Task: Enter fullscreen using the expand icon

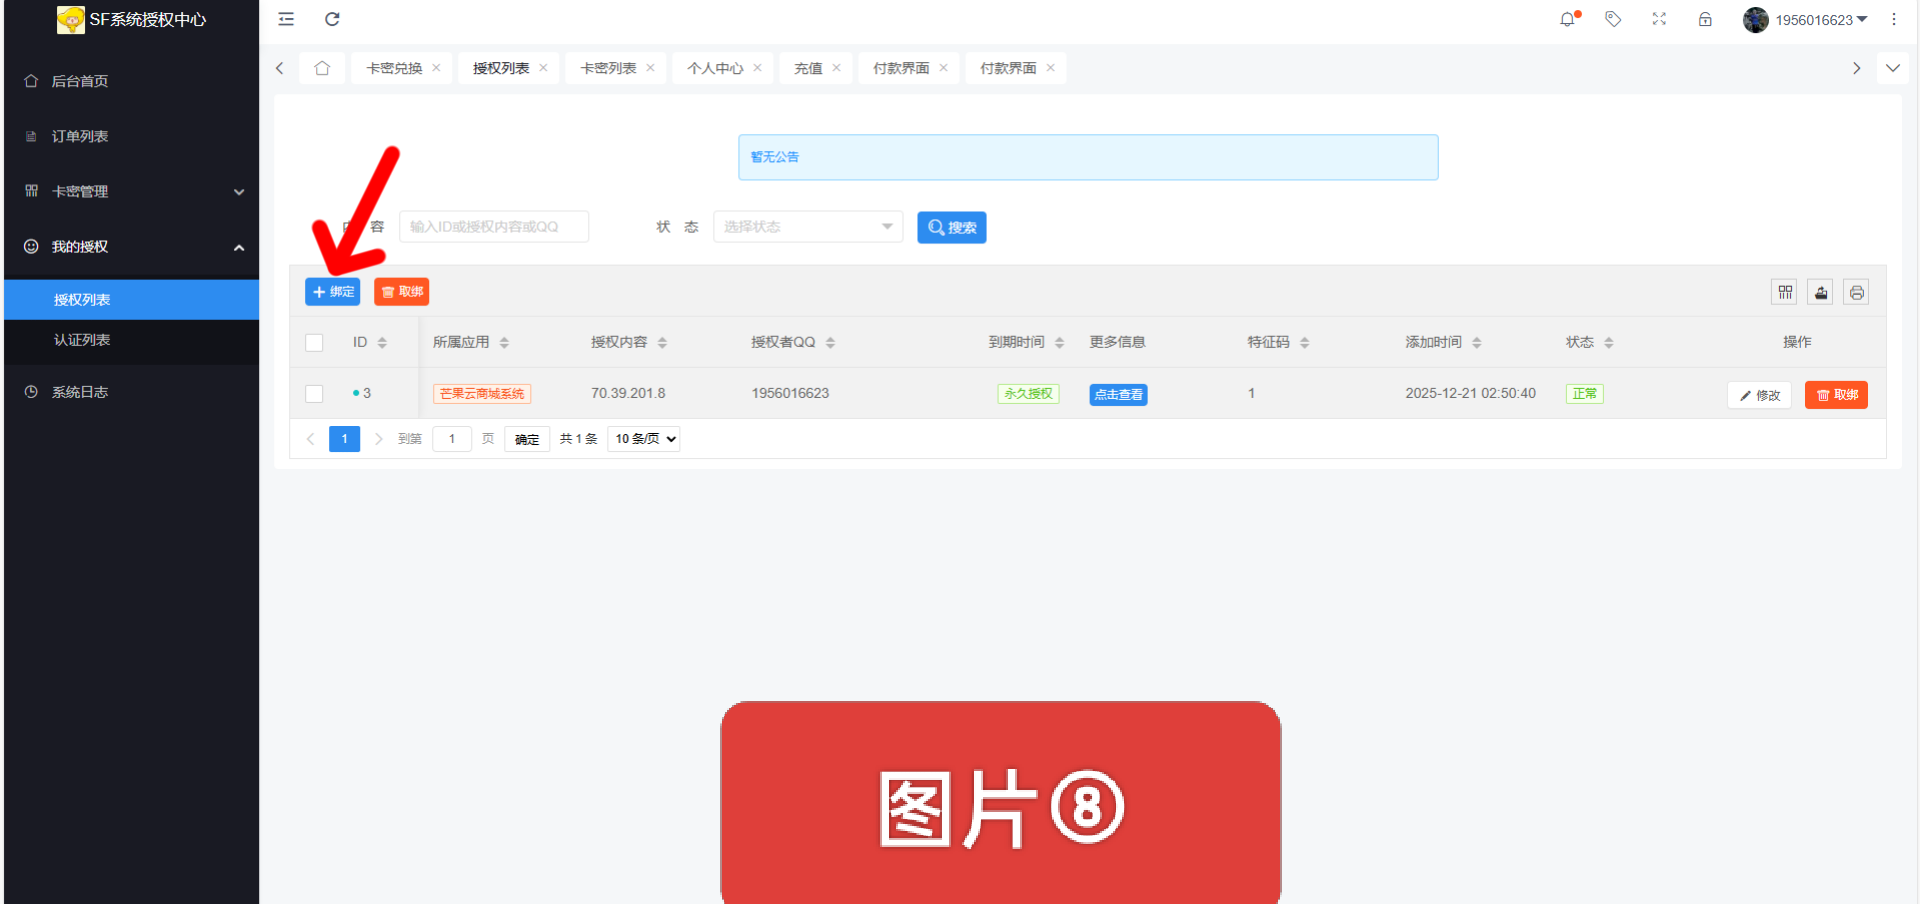Action: [1659, 19]
